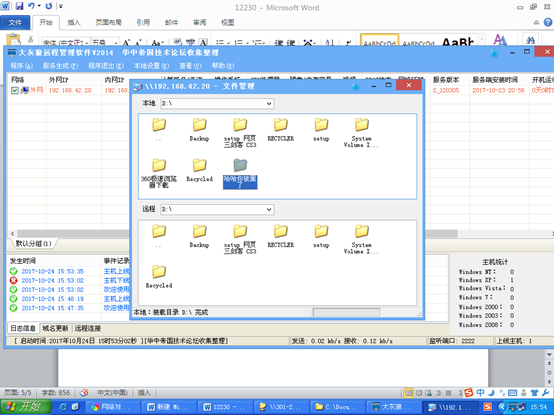Screen dimensions: 554x415
Task: Open the 服务生成 menu
Action: click(x=60, y=66)
